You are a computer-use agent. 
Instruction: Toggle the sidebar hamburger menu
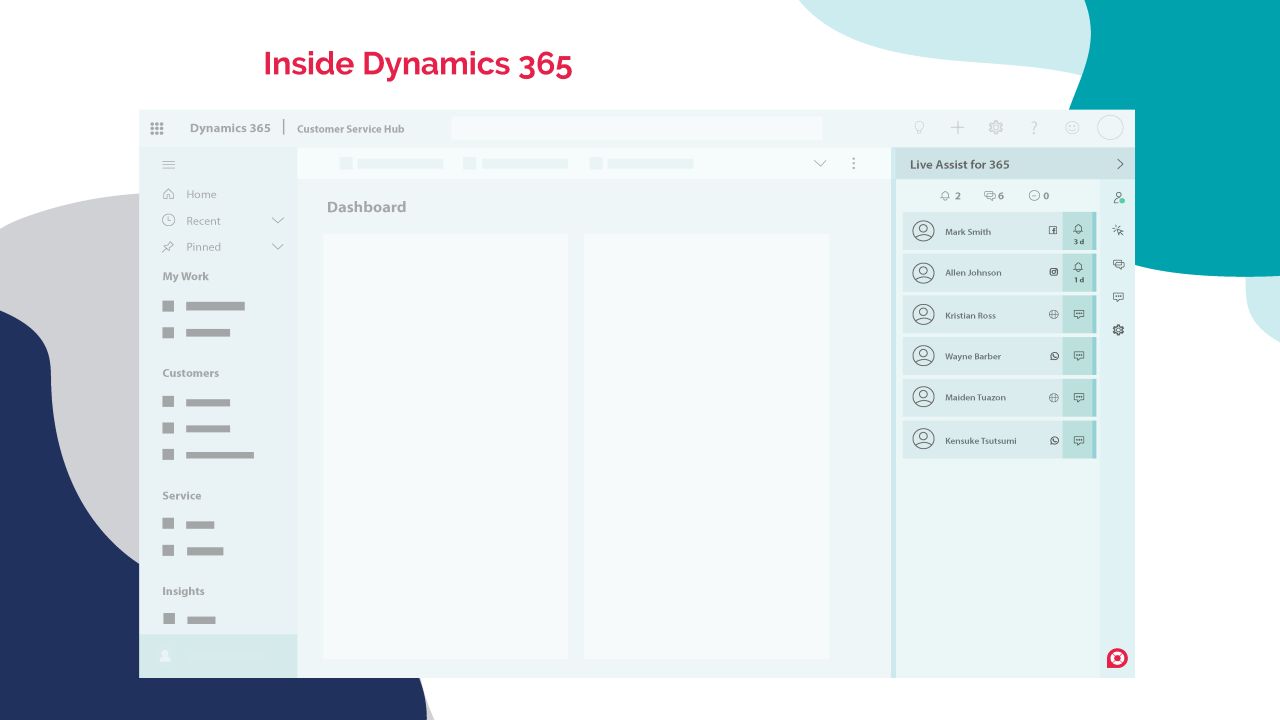(x=169, y=164)
